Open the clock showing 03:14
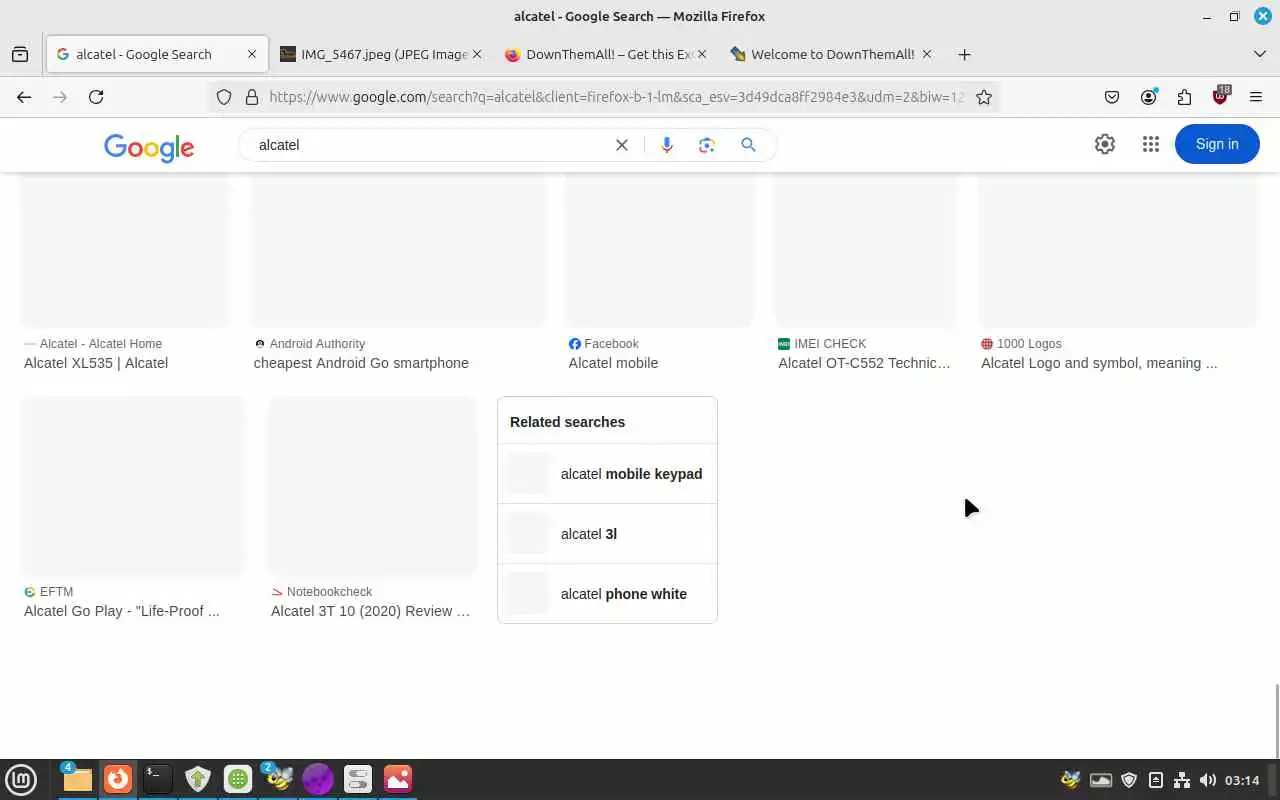This screenshot has width=1280, height=800. click(x=1242, y=780)
